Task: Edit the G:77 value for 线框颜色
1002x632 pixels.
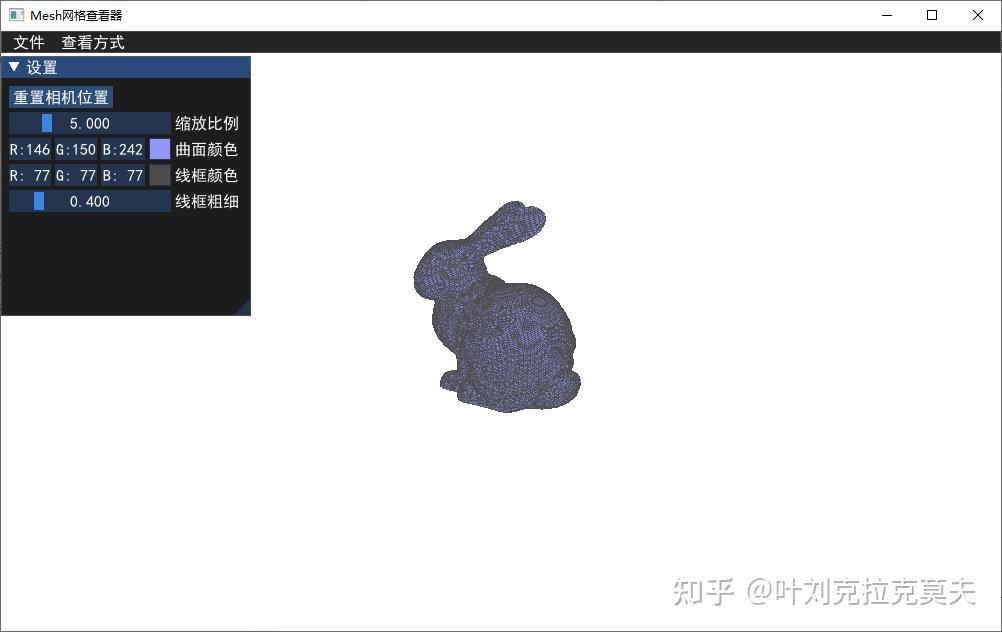Action: (76, 175)
